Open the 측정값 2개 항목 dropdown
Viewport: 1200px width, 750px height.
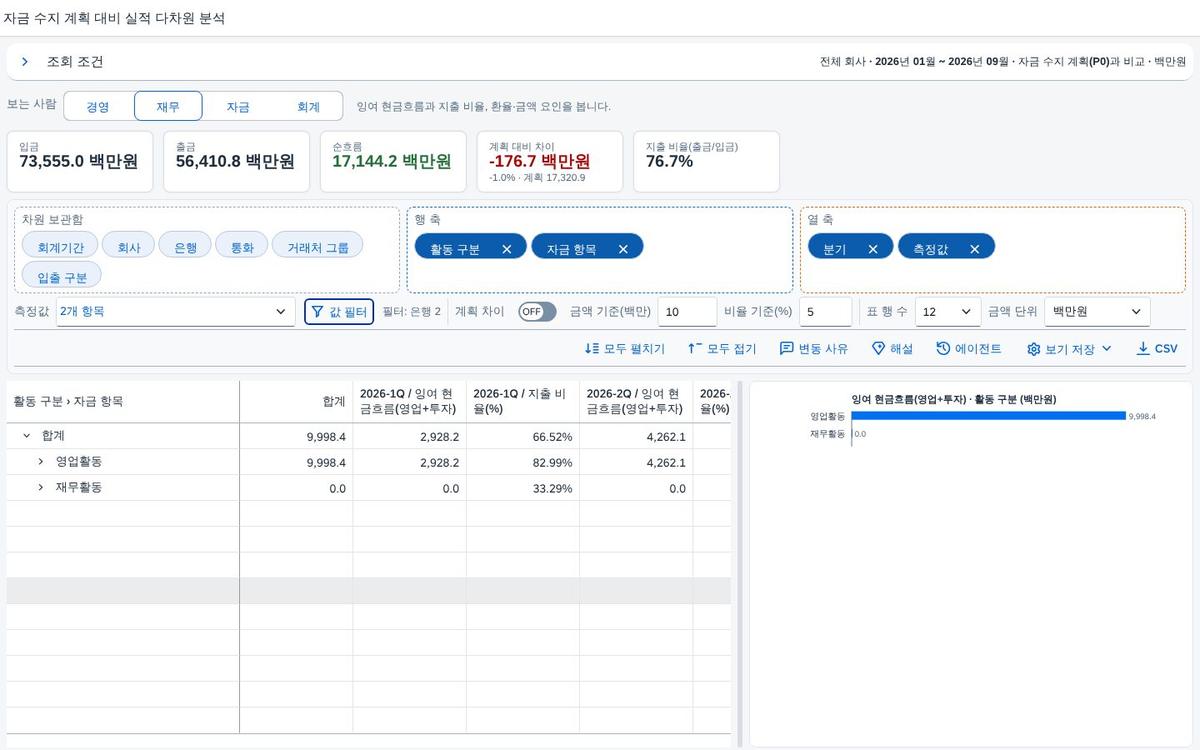175,312
